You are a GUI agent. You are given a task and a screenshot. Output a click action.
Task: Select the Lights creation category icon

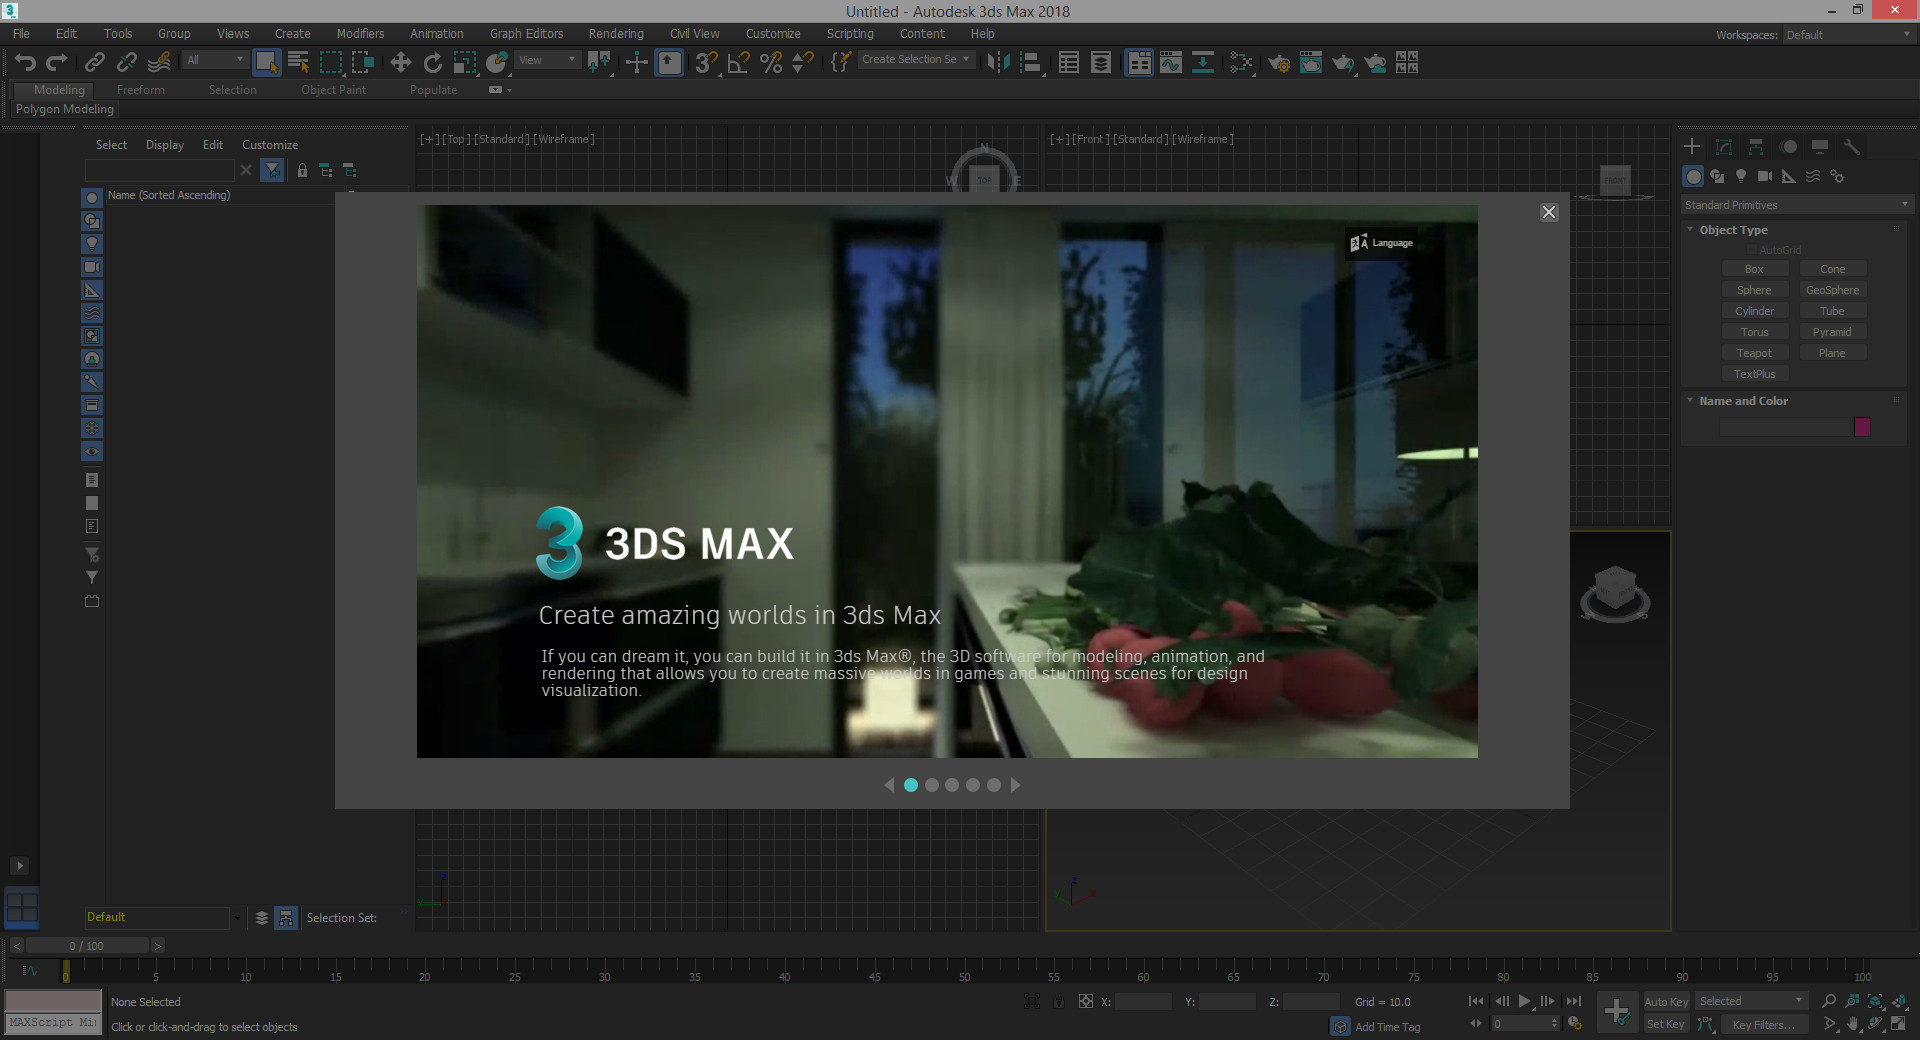click(1741, 176)
